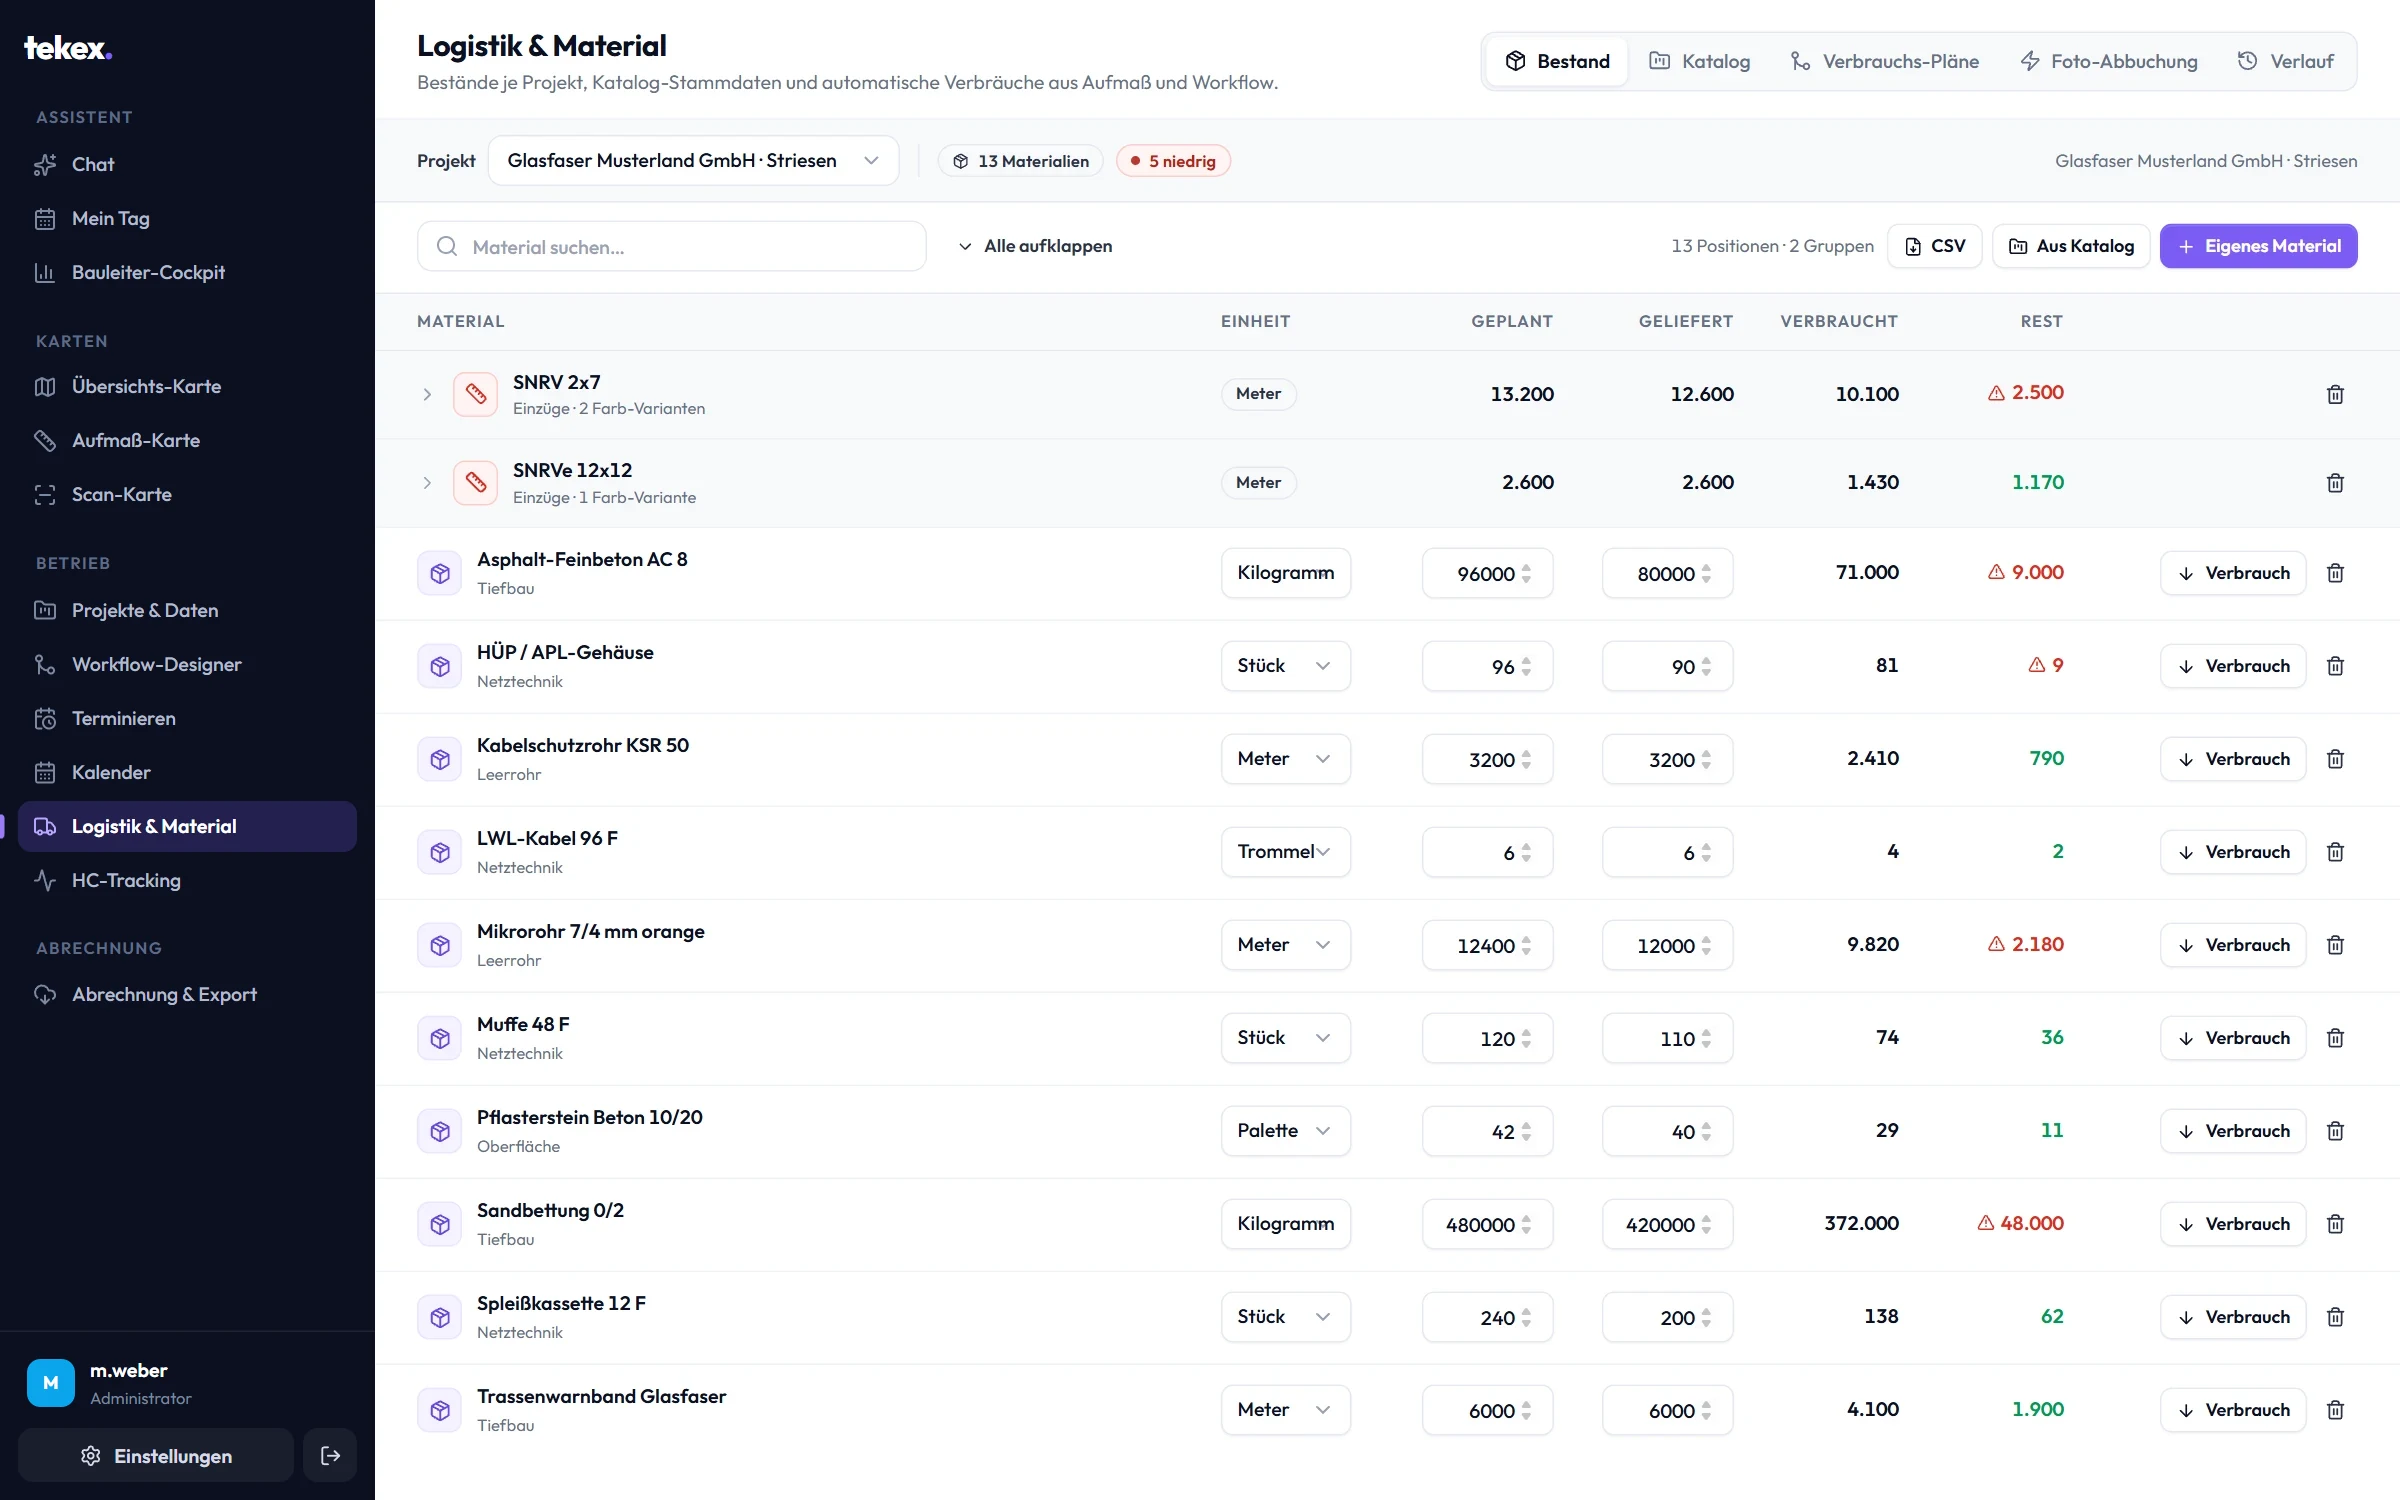
Task: Open the Projekt dropdown Glasfaser Musterland
Action: pyautogui.click(x=693, y=161)
